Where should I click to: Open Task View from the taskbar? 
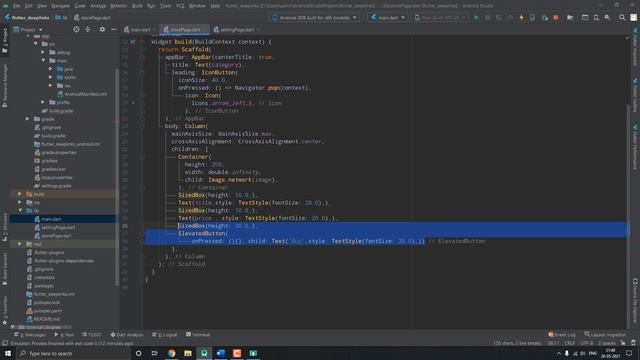pos(155,353)
